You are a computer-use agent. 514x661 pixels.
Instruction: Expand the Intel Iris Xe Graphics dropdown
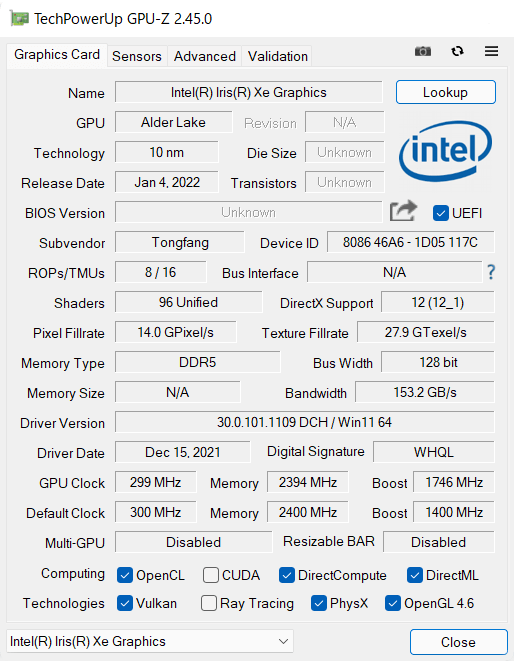(x=150, y=641)
